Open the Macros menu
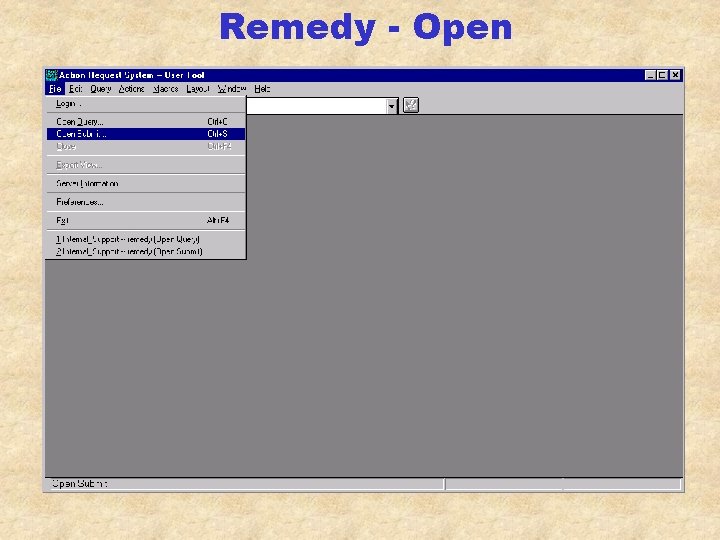Screen dimensions: 720x540 tap(165, 89)
